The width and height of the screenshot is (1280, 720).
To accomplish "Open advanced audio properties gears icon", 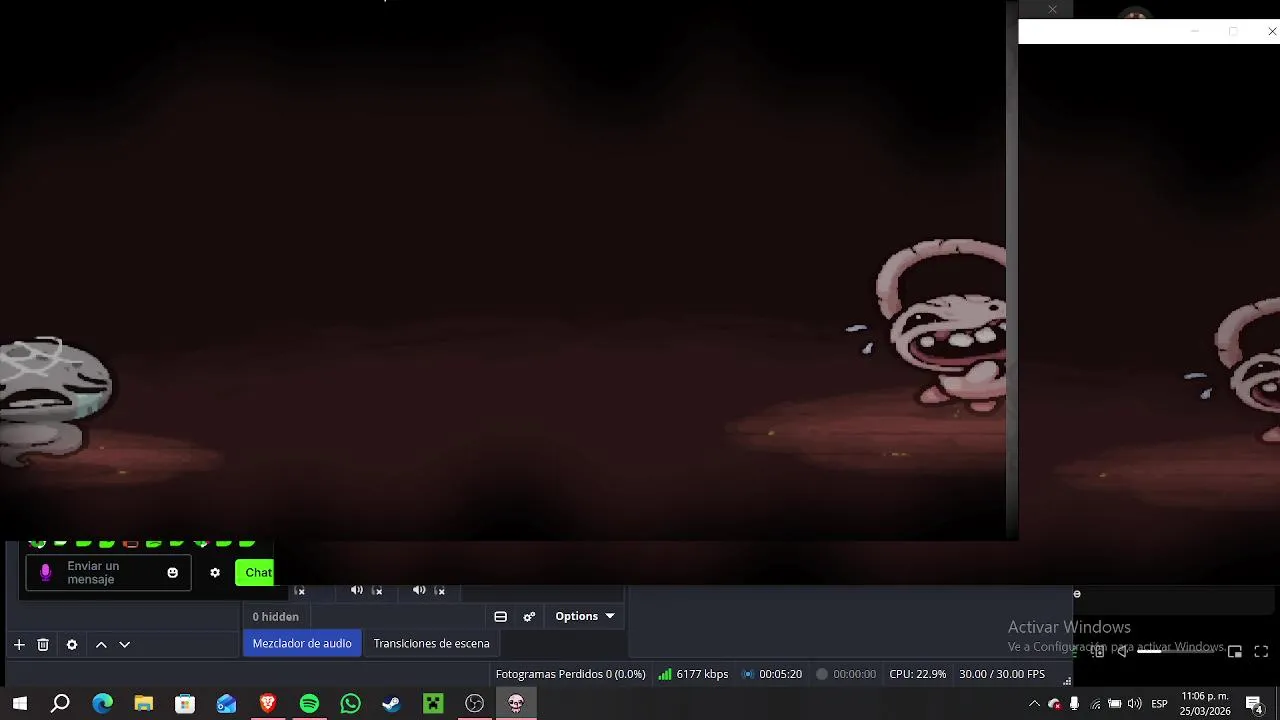I will click(529, 617).
